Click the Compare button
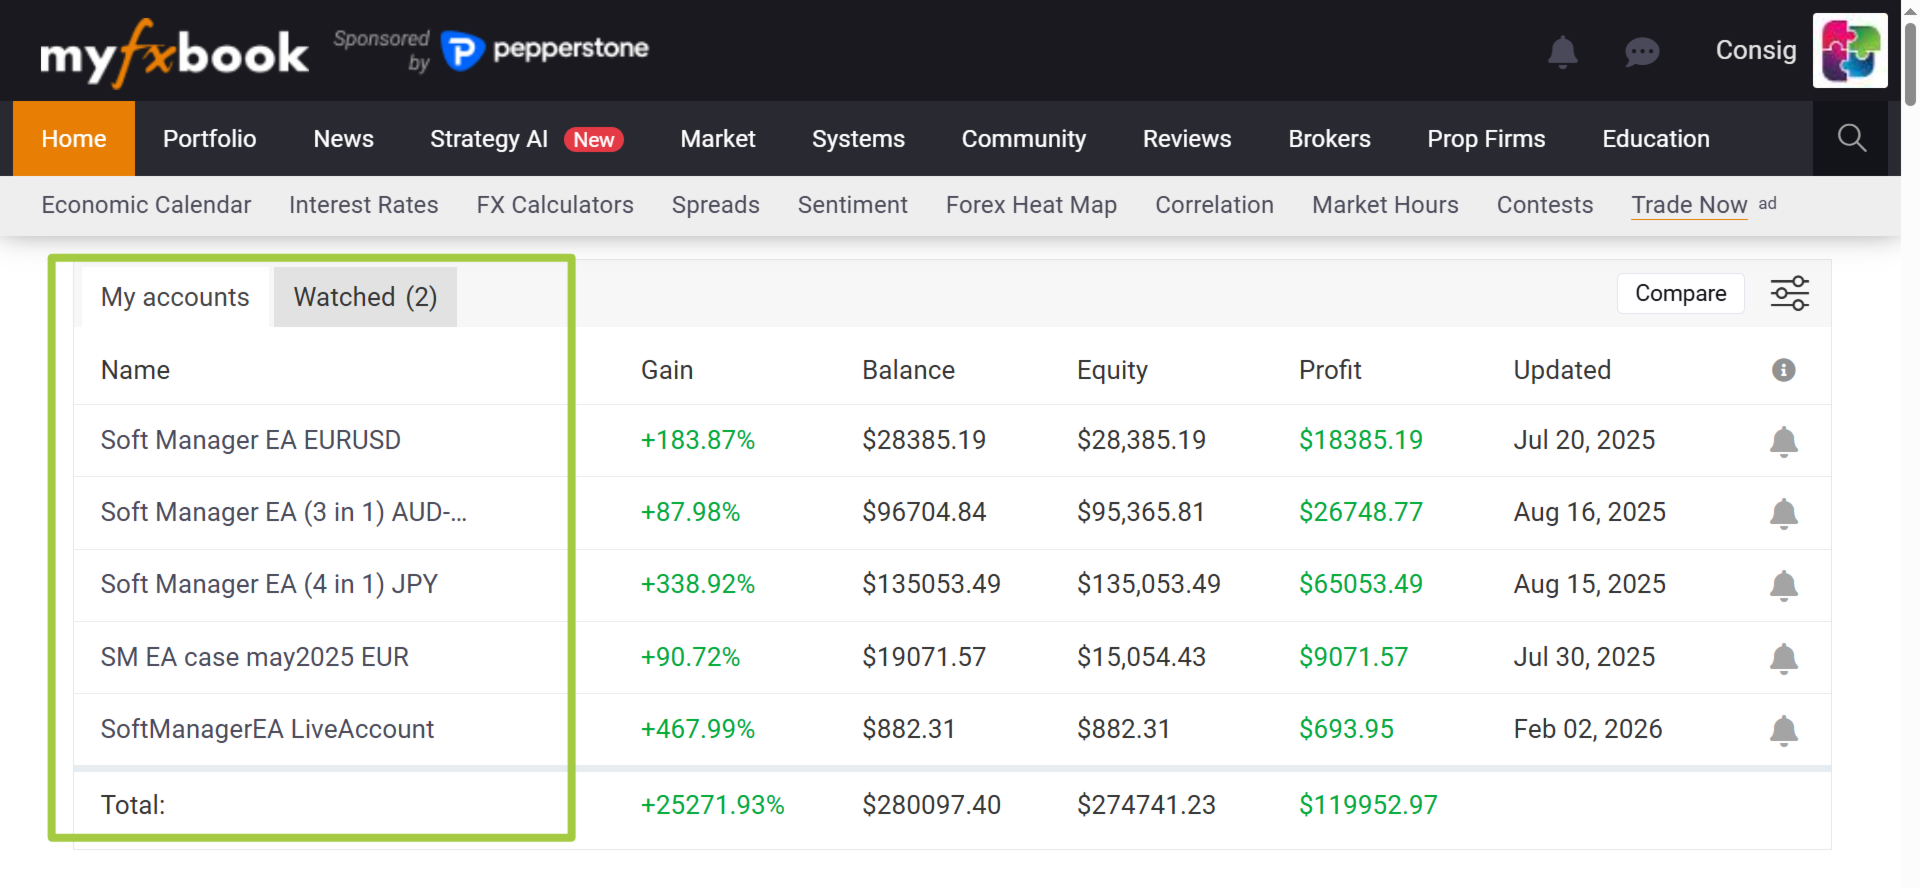This screenshot has width=1920, height=888. 1680,294
